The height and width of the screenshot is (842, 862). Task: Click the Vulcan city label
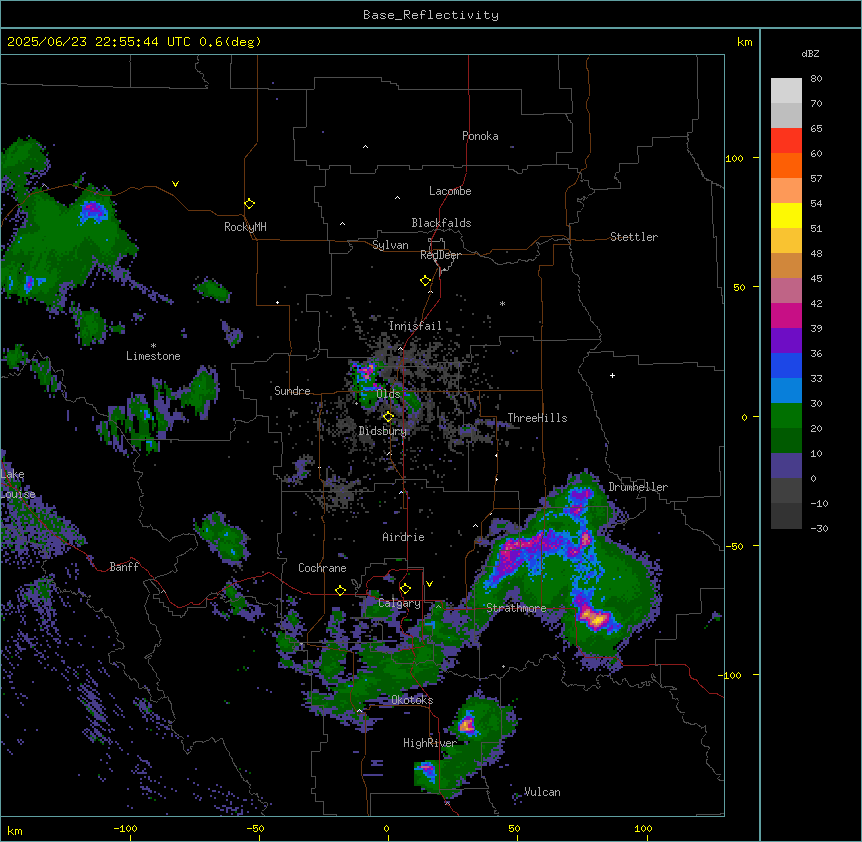click(542, 792)
